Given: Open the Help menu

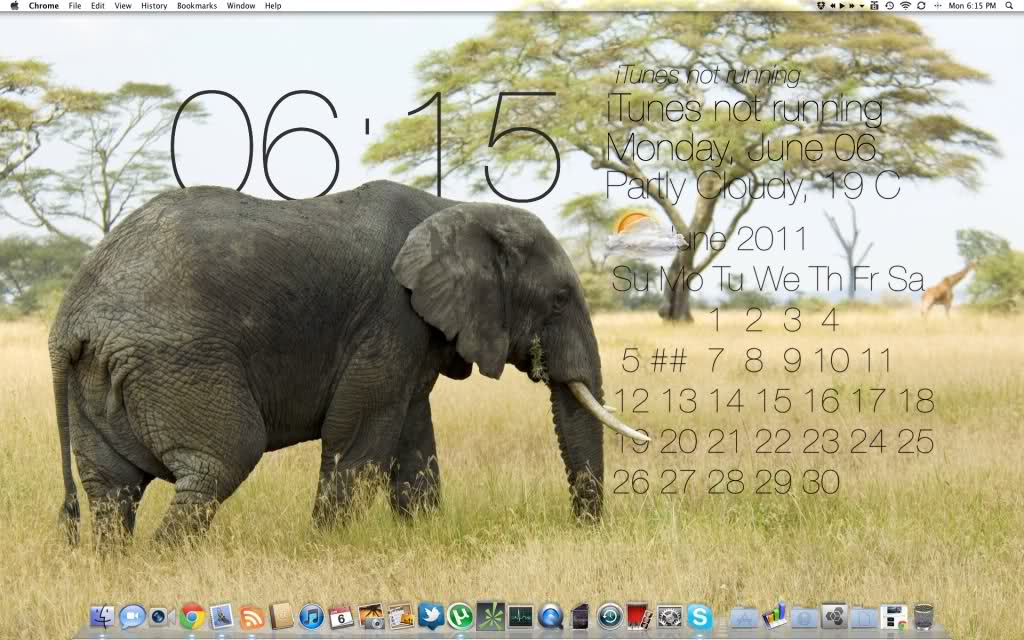Looking at the screenshot, I should (x=273, y=5).
